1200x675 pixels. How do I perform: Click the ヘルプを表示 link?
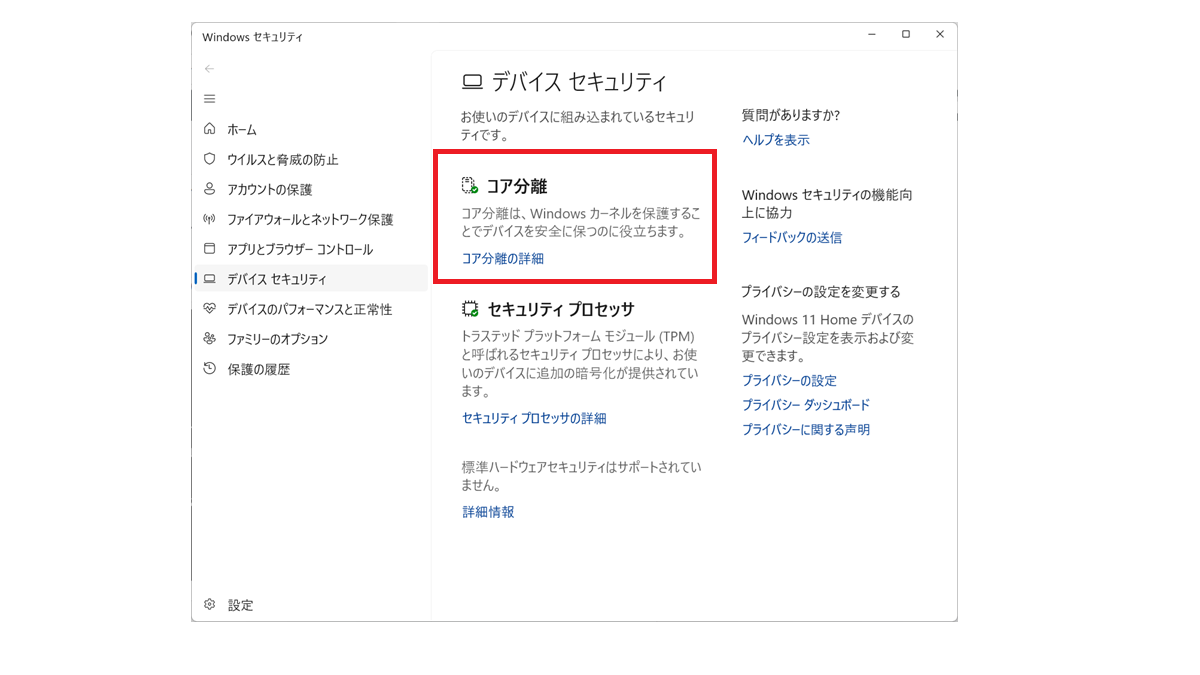tap(776, 140)
